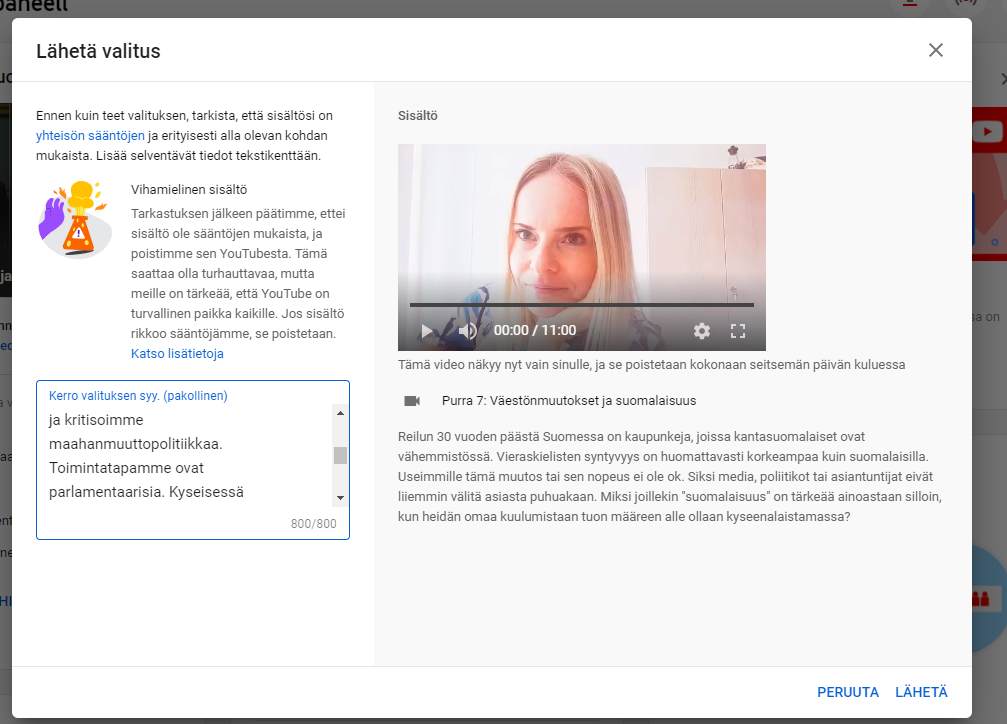Image resolution: width=1007 pixels, height=724 pixels.
Task: Enter fullscreen mode on the video
Action: coord(738,331)
